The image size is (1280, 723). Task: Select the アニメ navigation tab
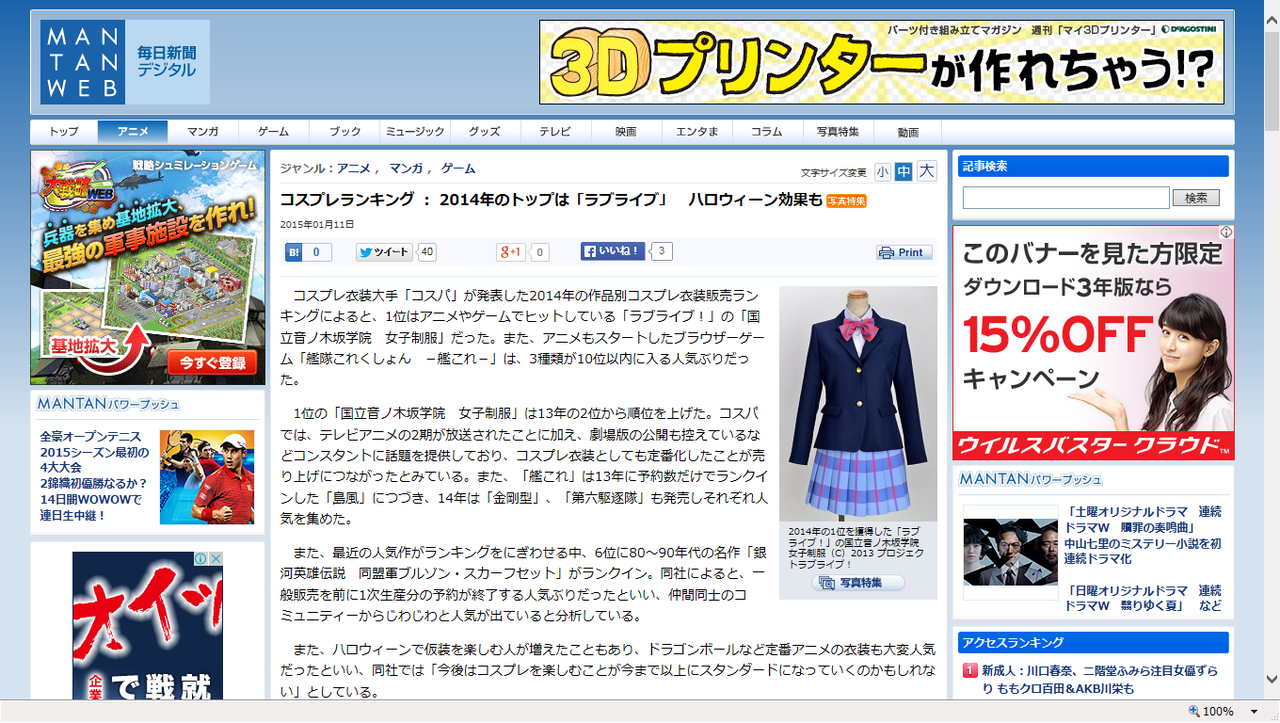(x=132, y=132)
